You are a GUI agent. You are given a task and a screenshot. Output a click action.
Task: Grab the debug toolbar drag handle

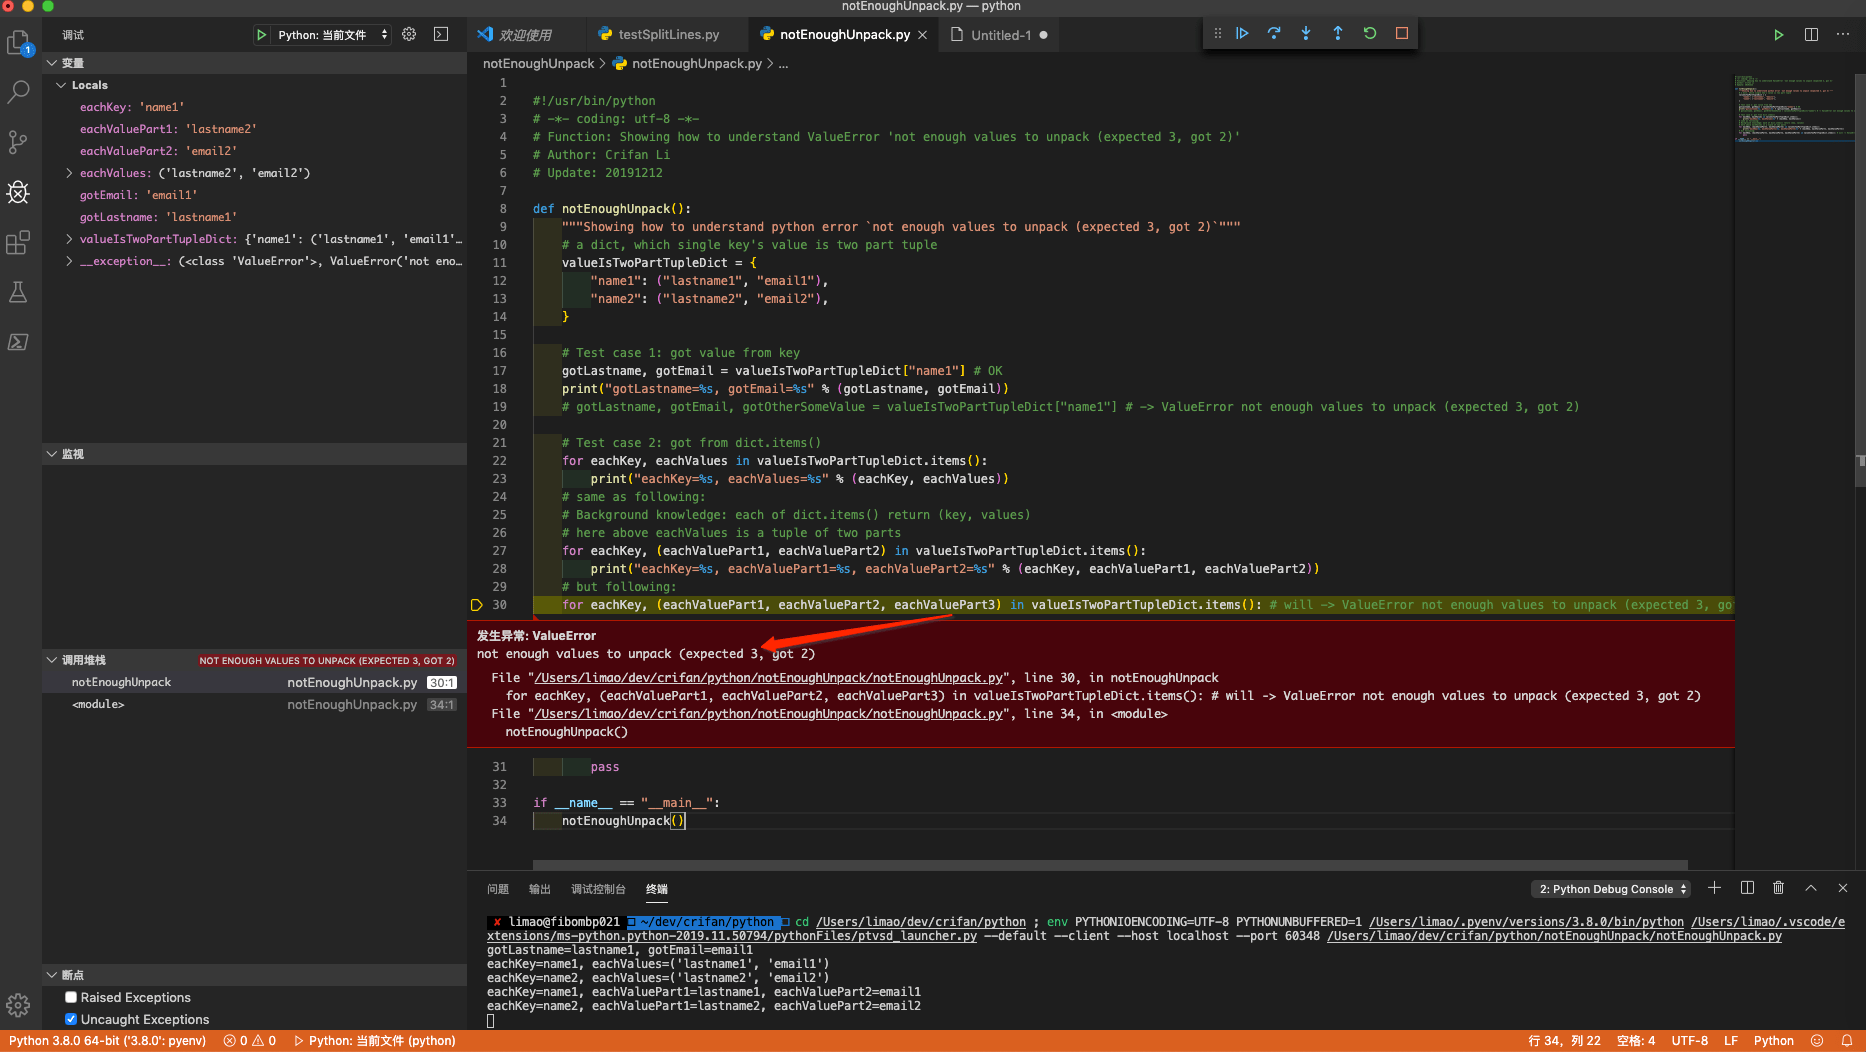pos(1217,33)
